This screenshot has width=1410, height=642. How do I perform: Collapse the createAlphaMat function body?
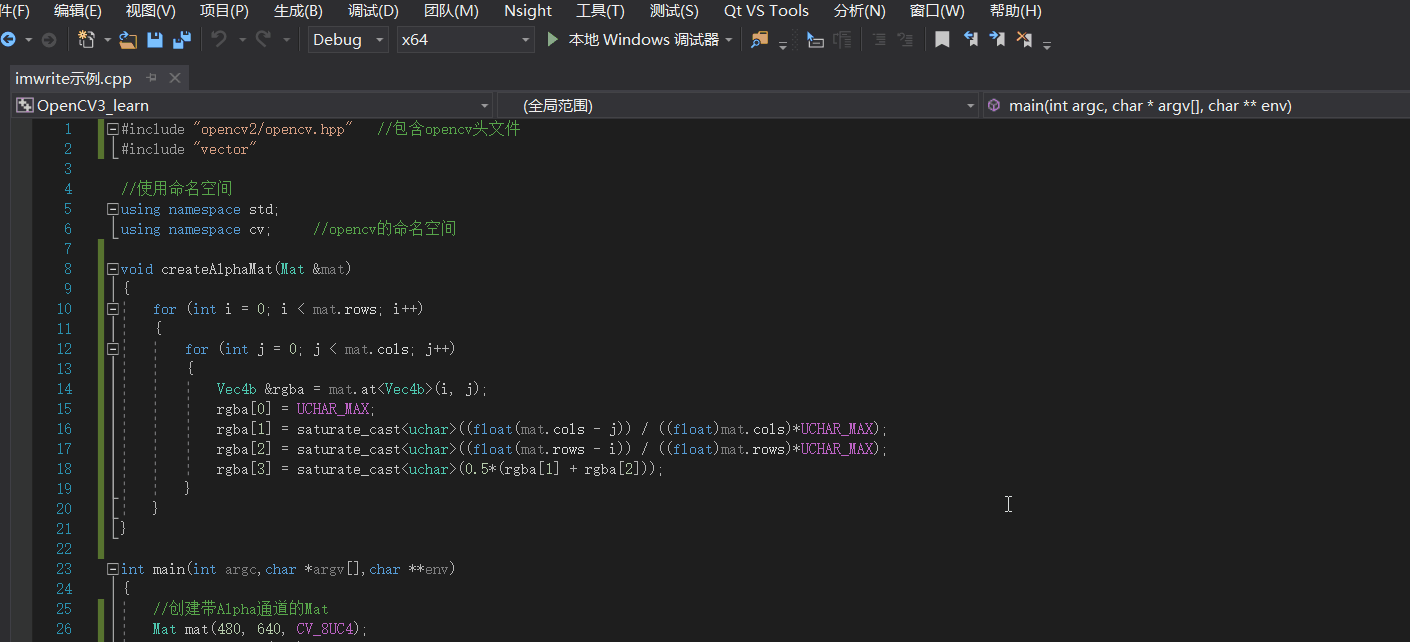tap(112, 268)
